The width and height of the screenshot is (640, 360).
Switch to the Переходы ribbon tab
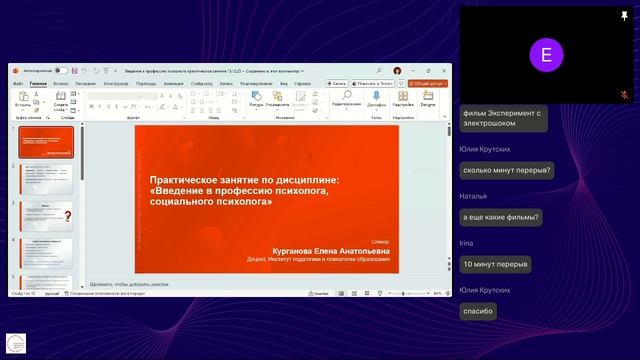coord(146,83)
